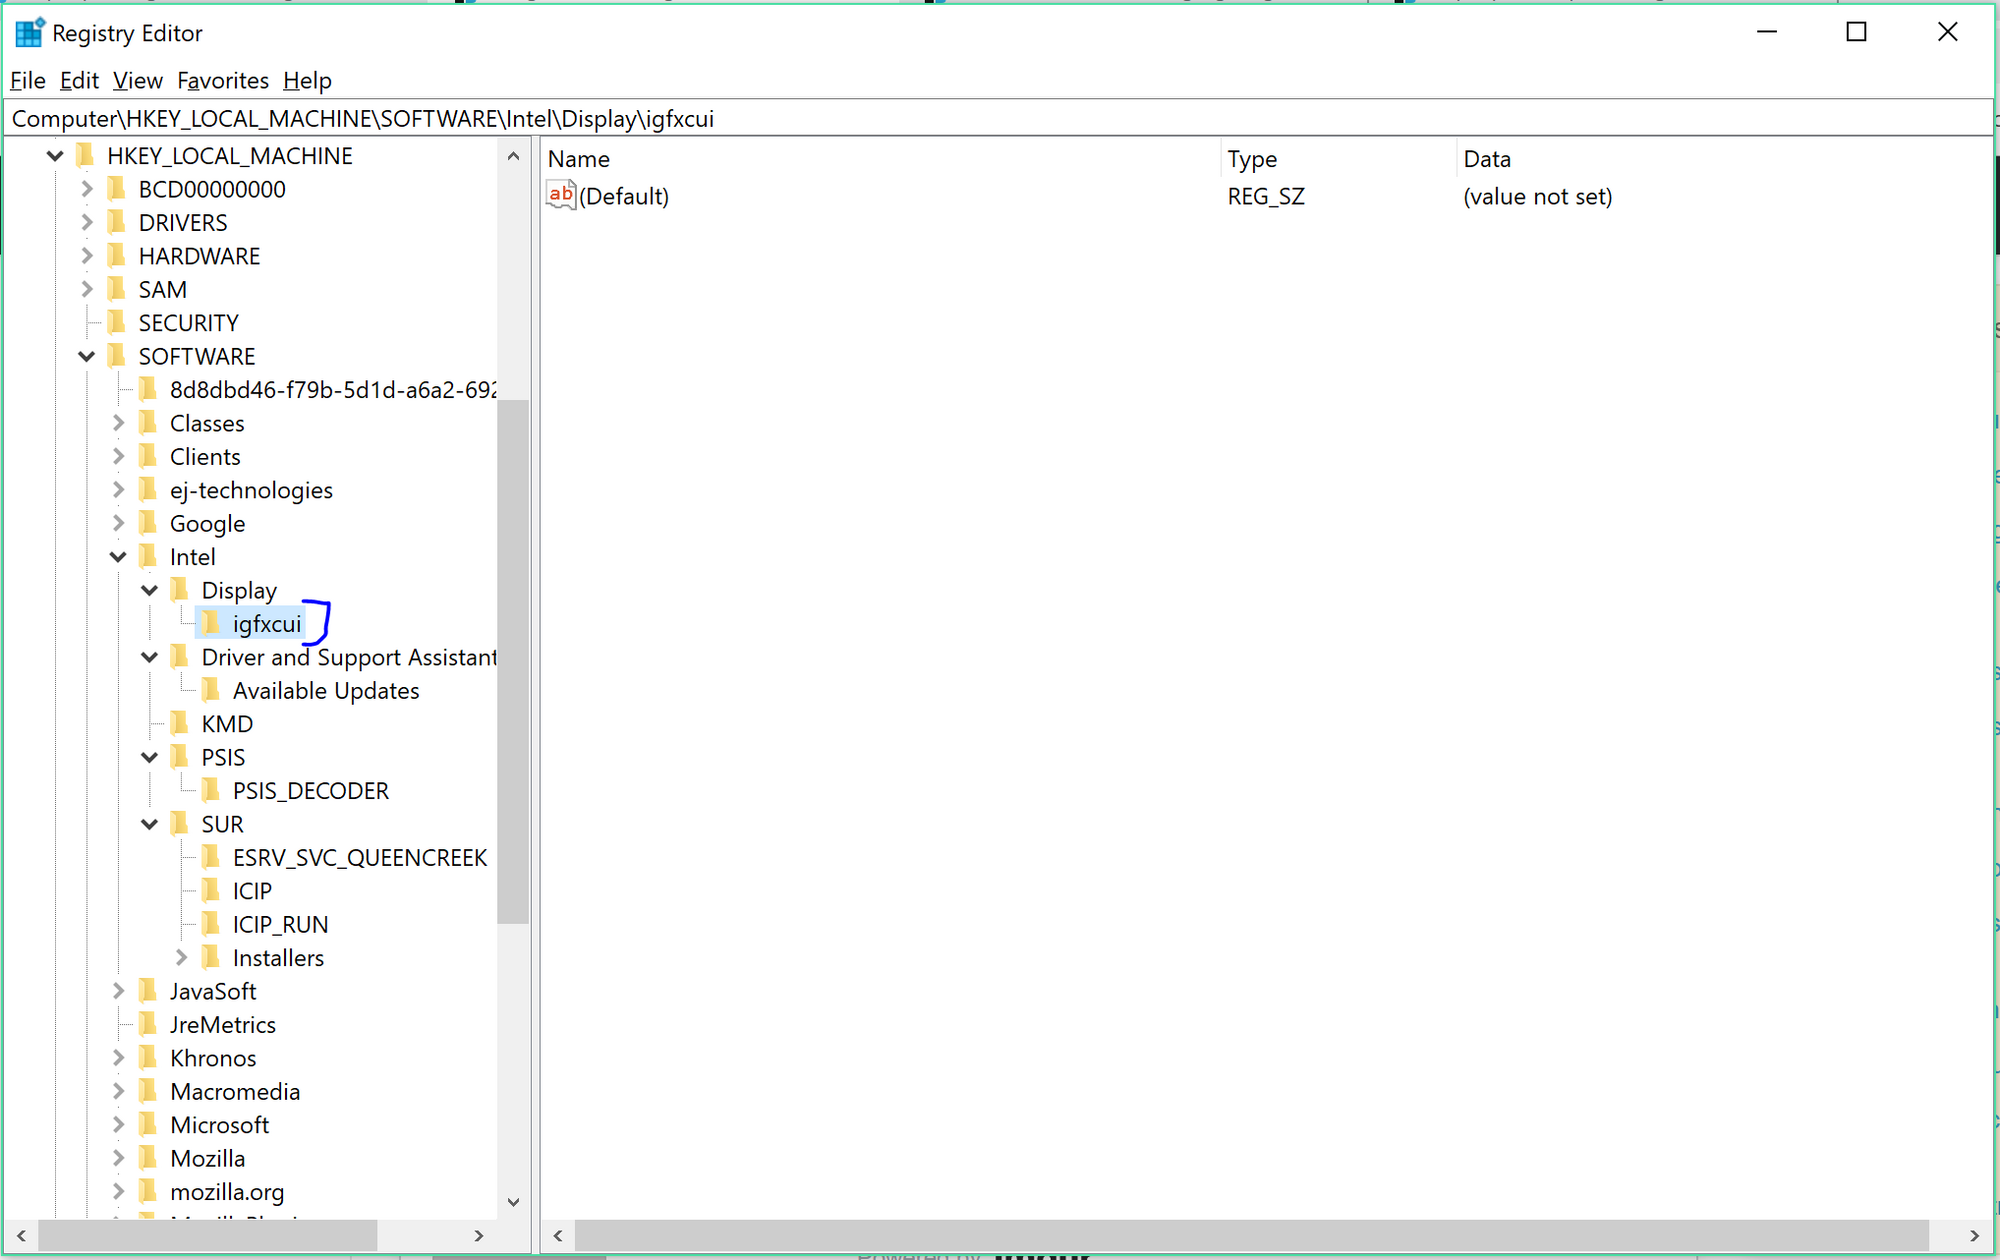Maximize the Registry Editor window
This screenshot has width=2000, height=1260.
point(1856,32)
